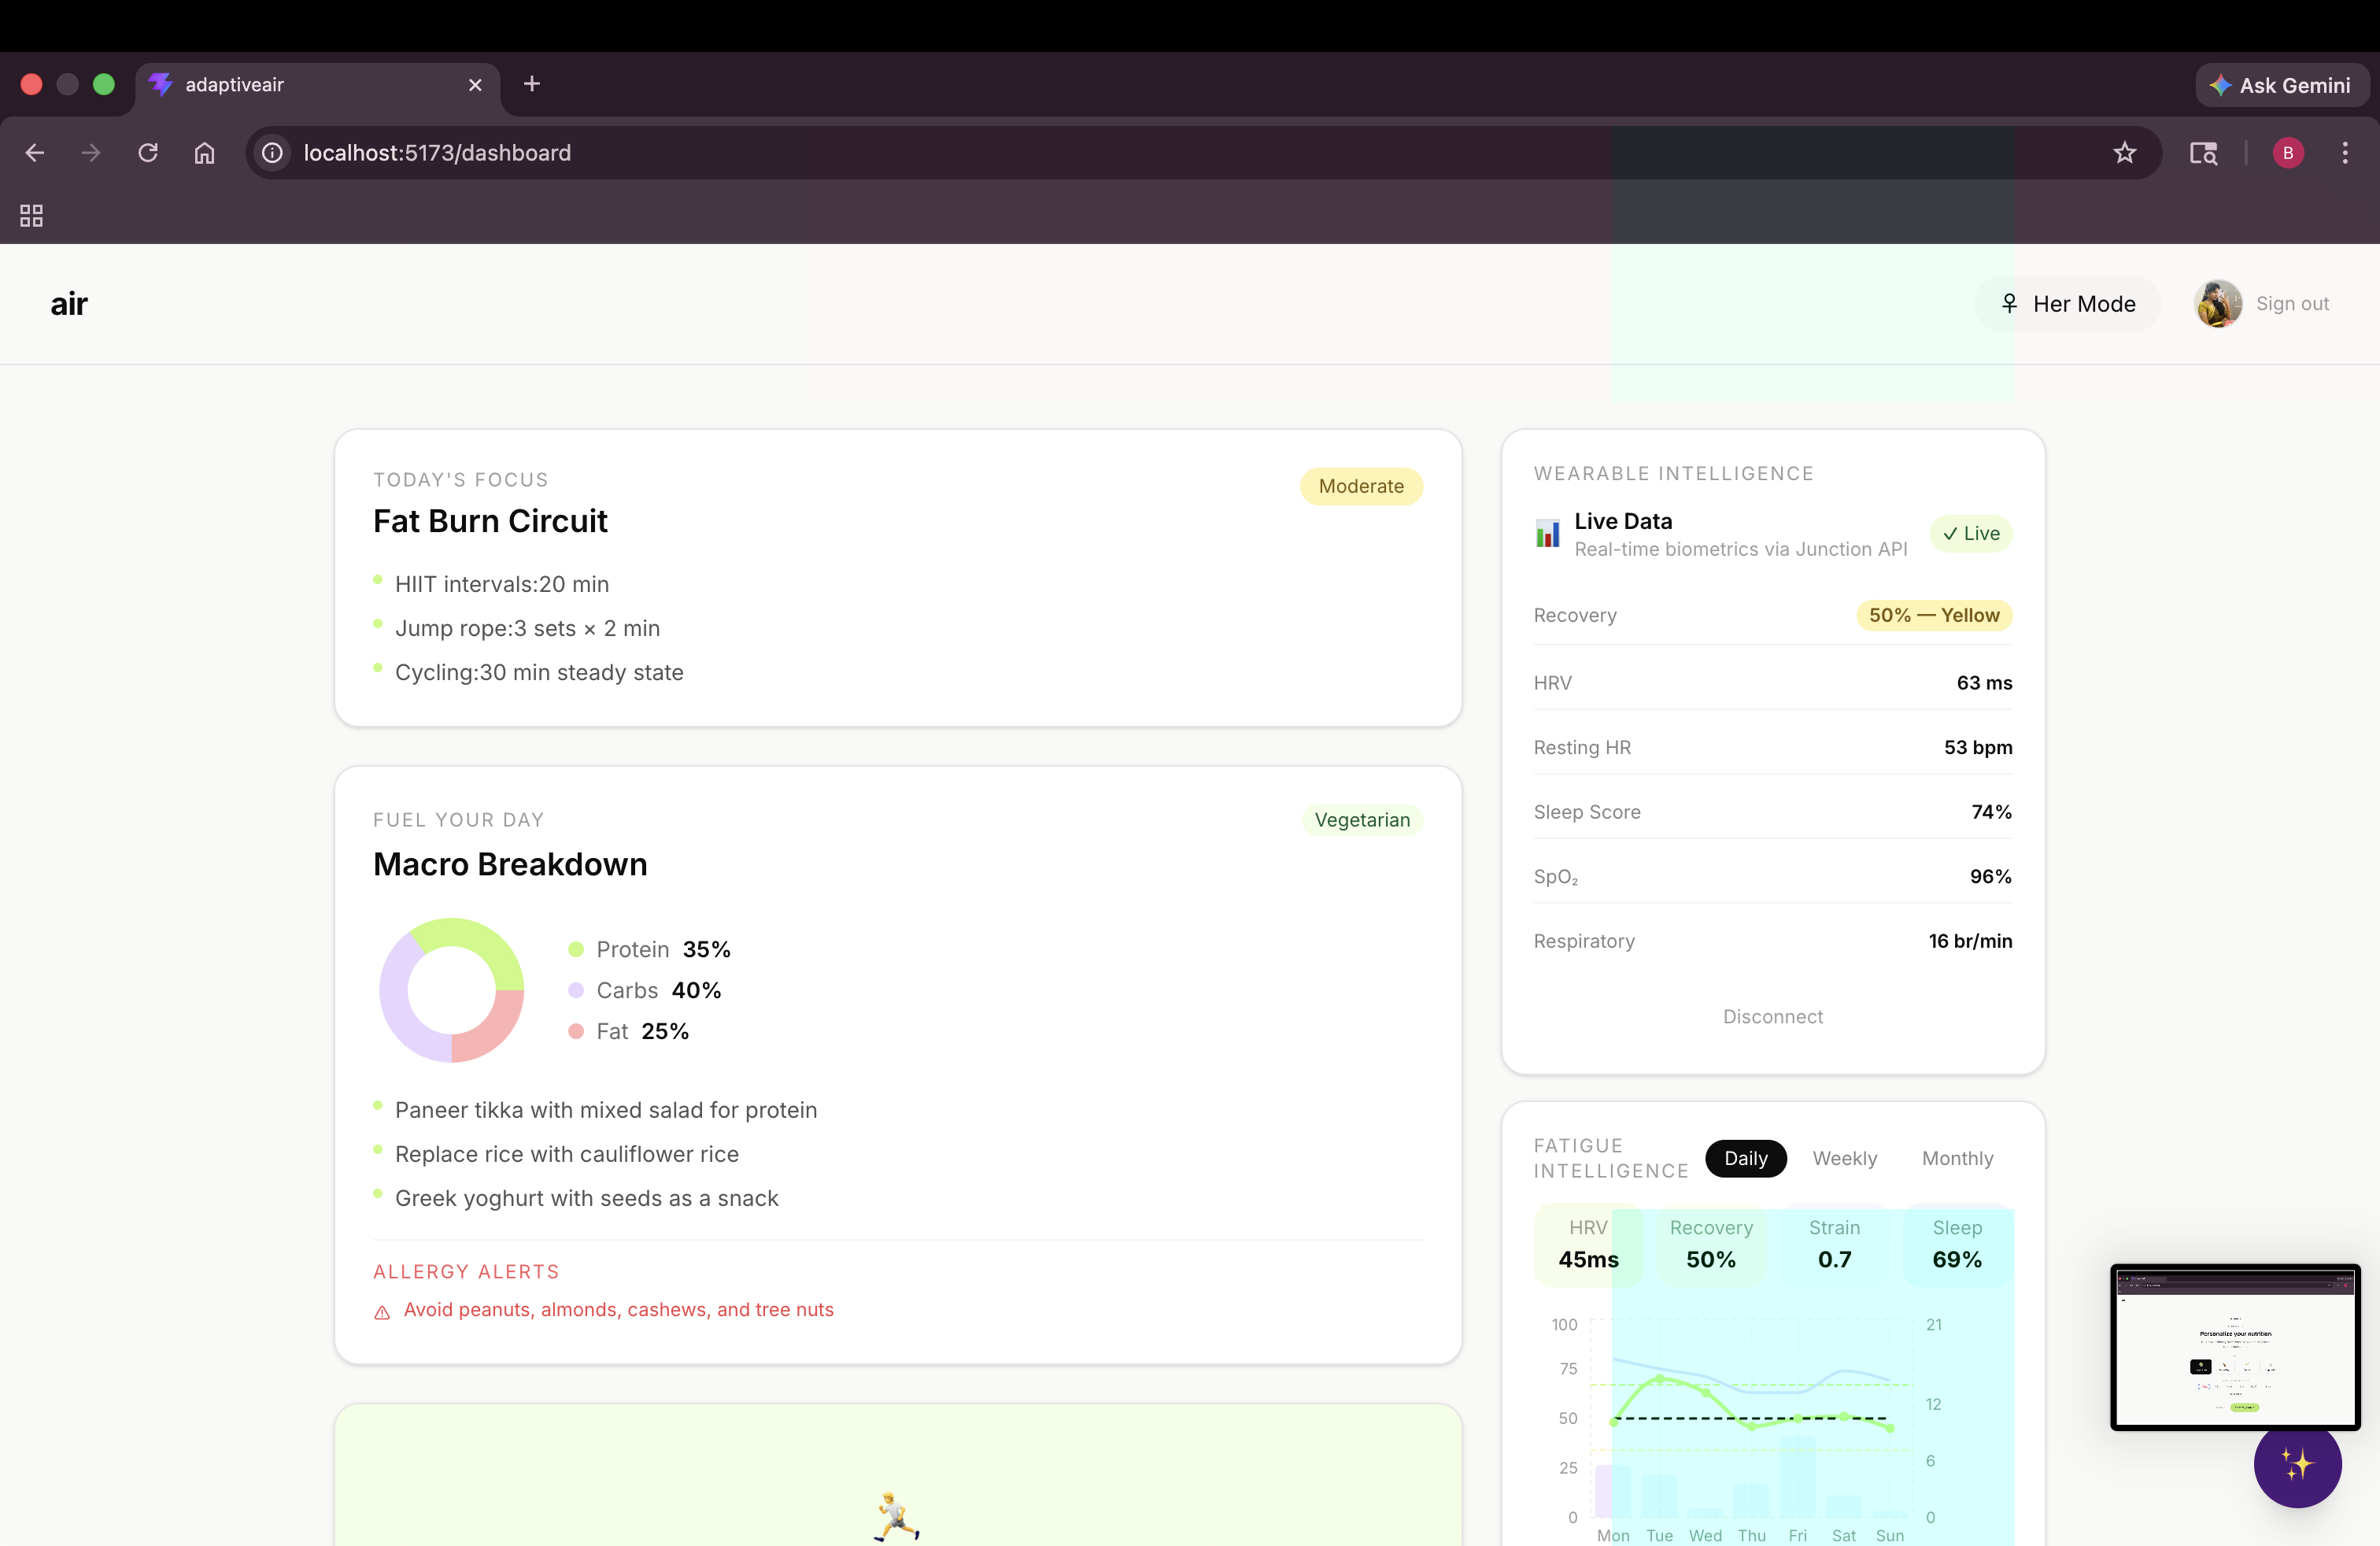This screenshot has width=2380, height=1546.
Task: Open Chrome three-dot menu
Action: tap(2344, 153)
